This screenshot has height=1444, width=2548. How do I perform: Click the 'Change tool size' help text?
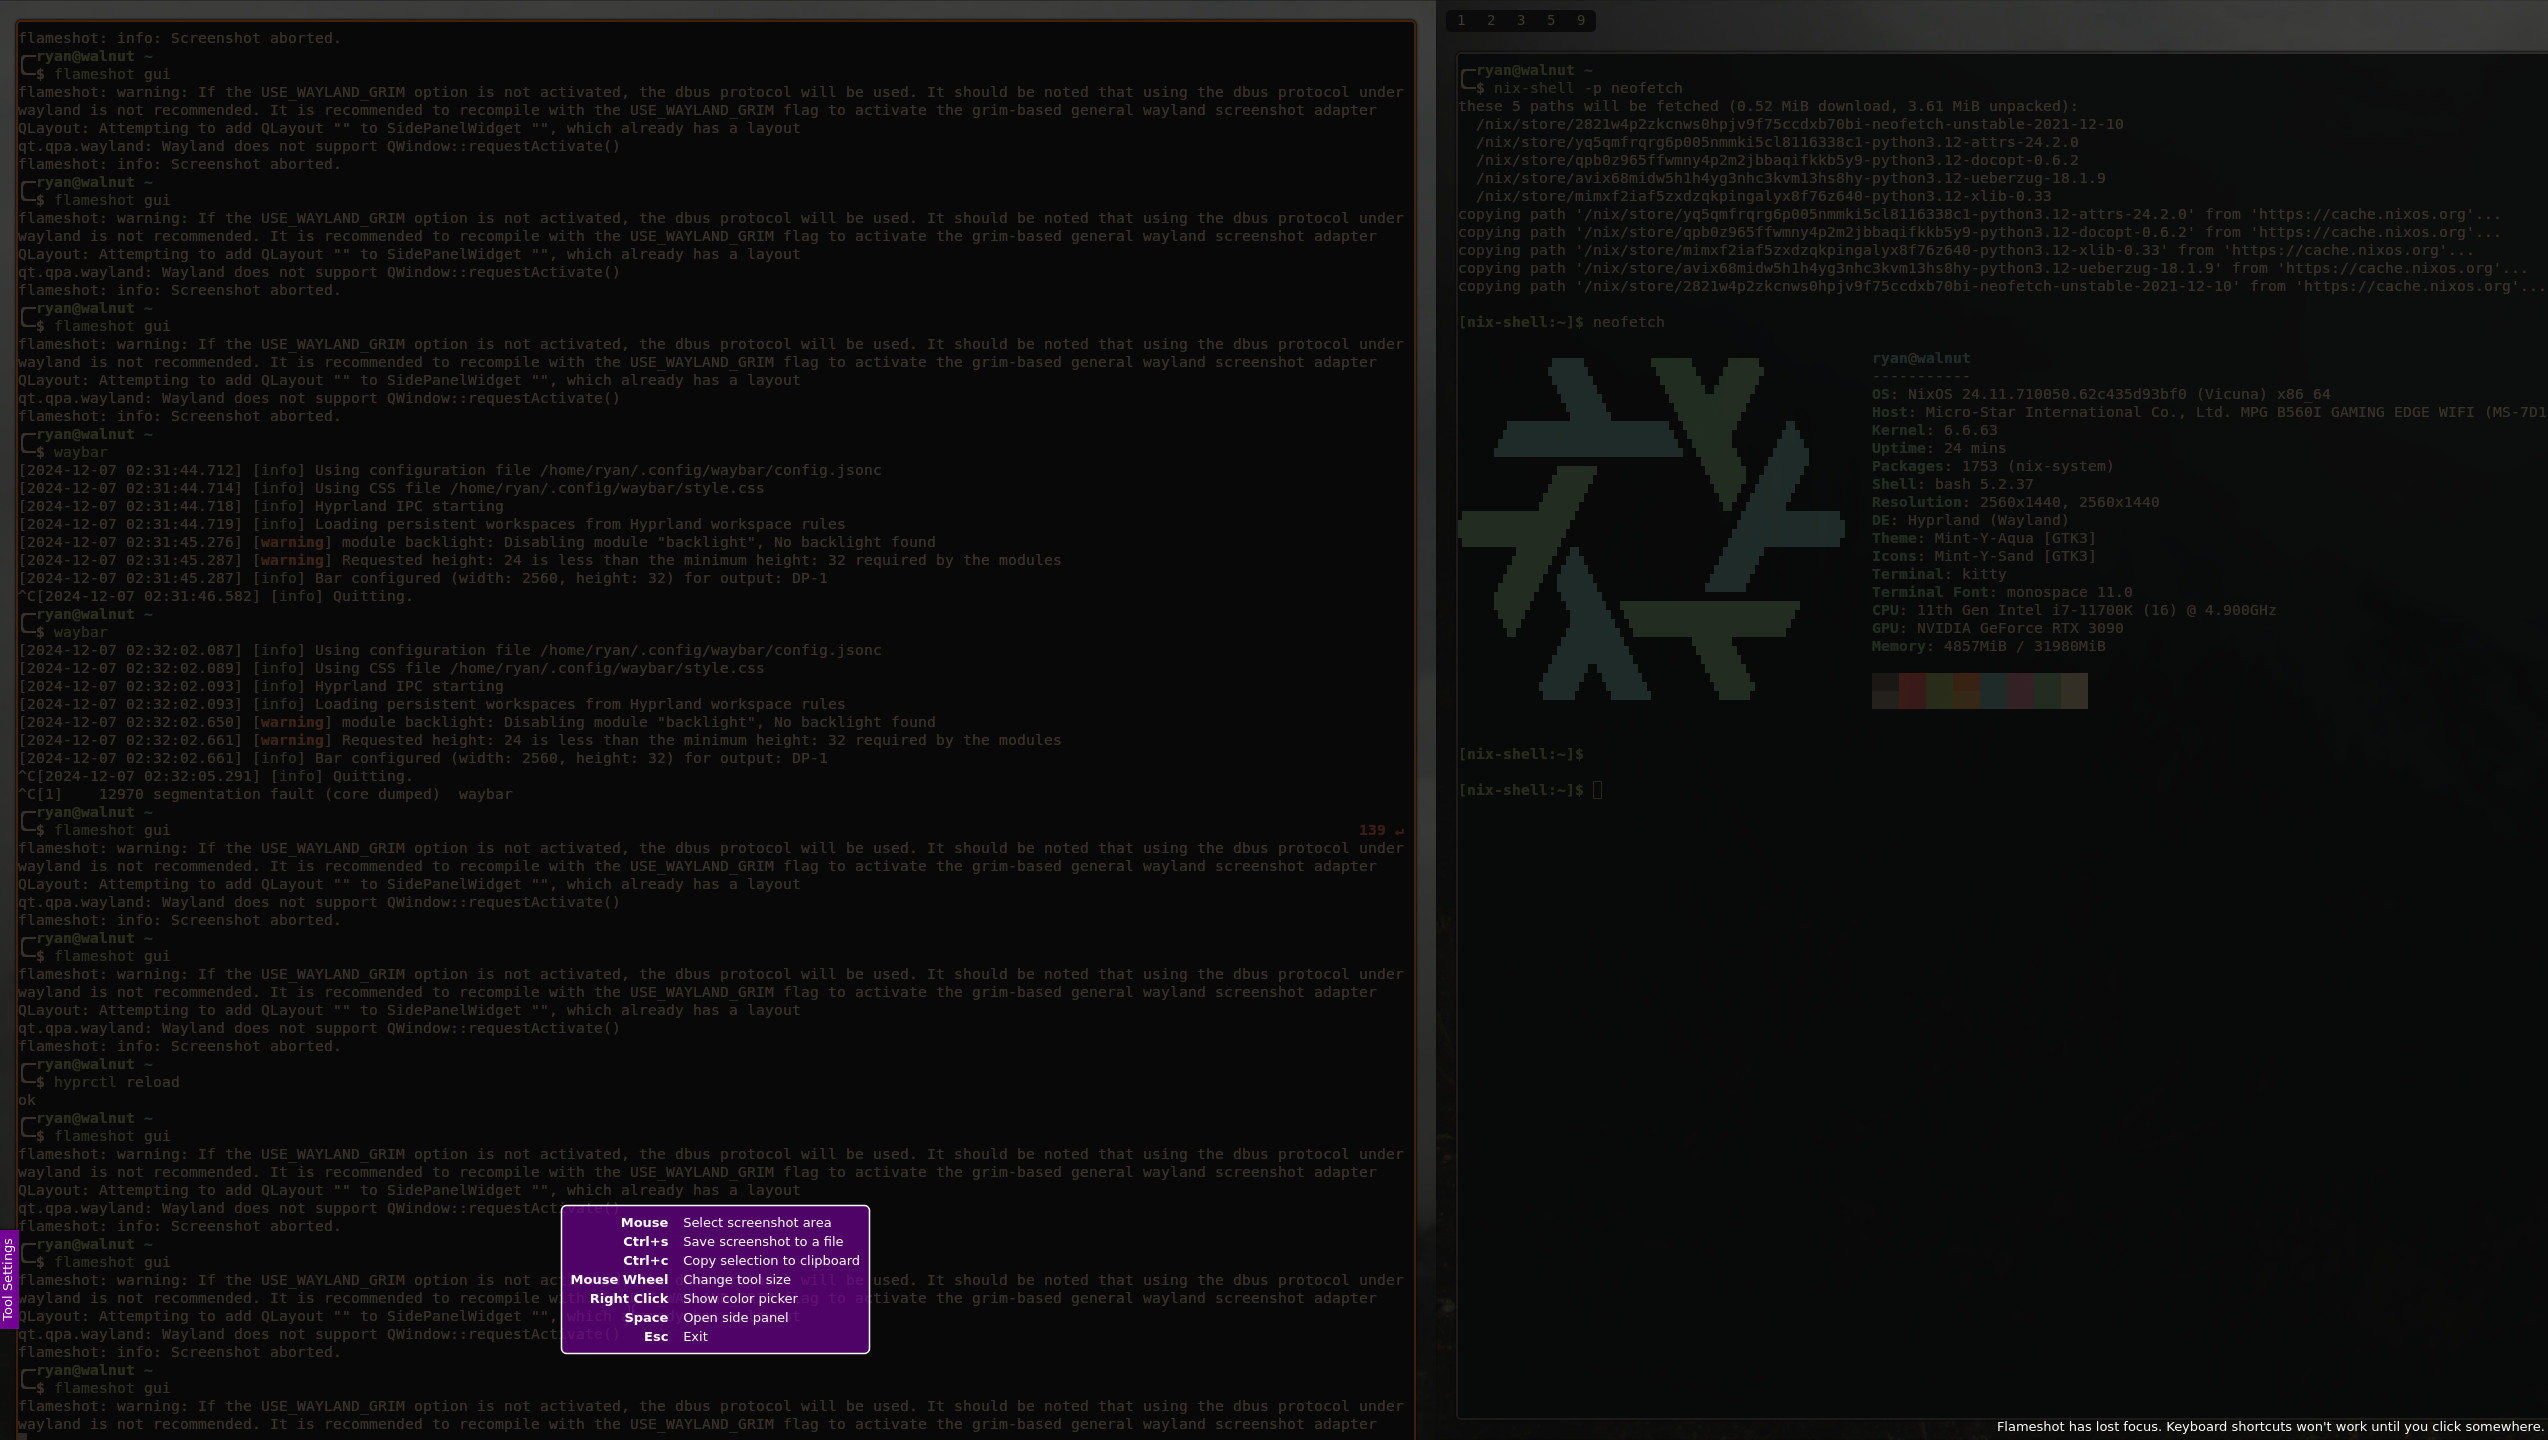tap(737, 1281)
